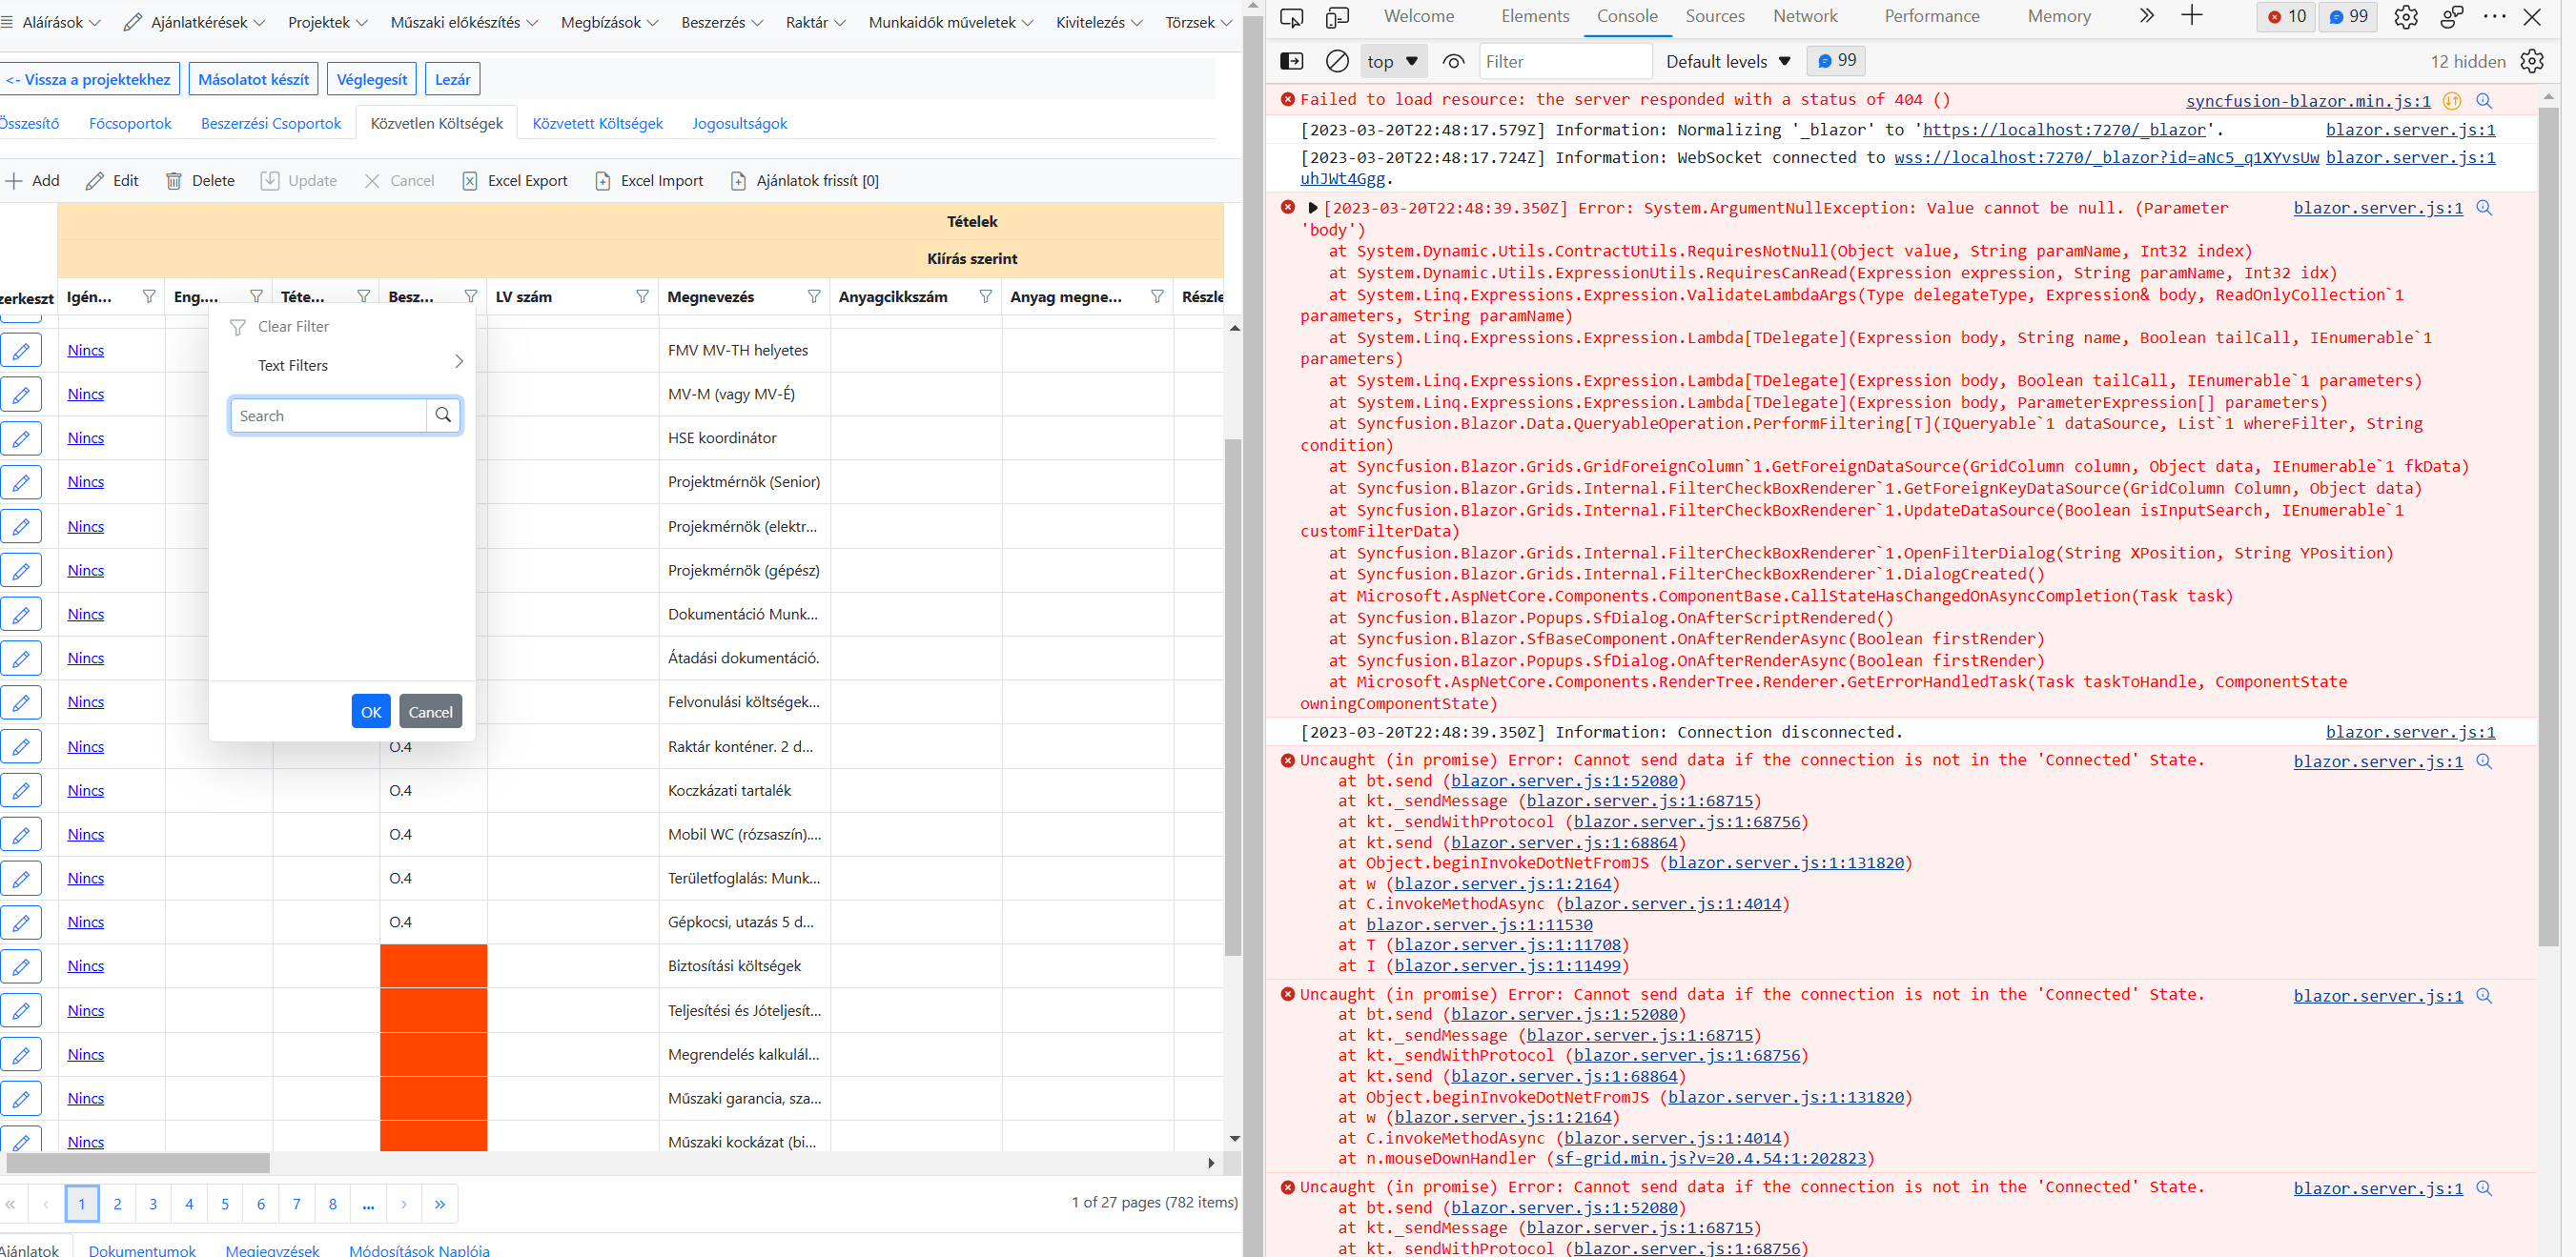Click the Excel Import toolbar icon
The height and width of the screenshot is (1257, 2576).
click(x=602, y=181)
